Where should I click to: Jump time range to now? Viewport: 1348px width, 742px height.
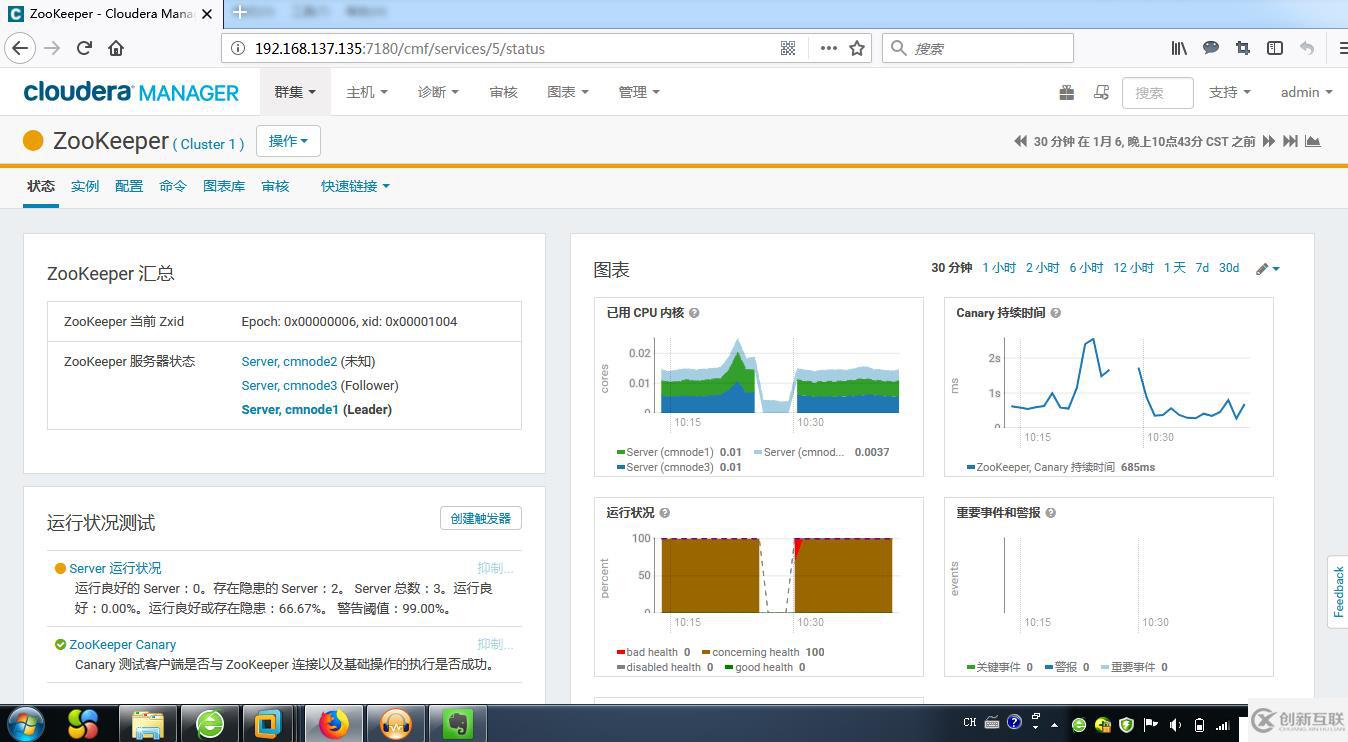point(1291,141)
